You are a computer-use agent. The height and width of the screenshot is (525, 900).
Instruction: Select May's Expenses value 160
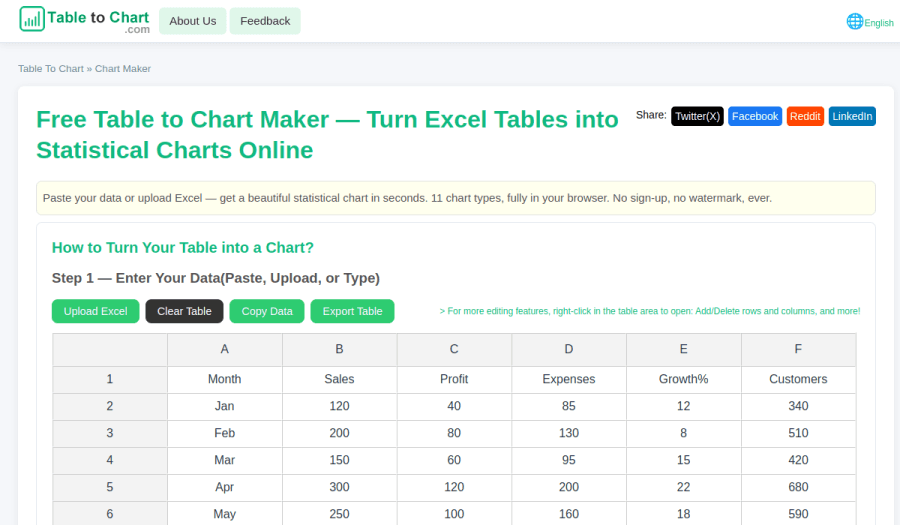[569, 514]
